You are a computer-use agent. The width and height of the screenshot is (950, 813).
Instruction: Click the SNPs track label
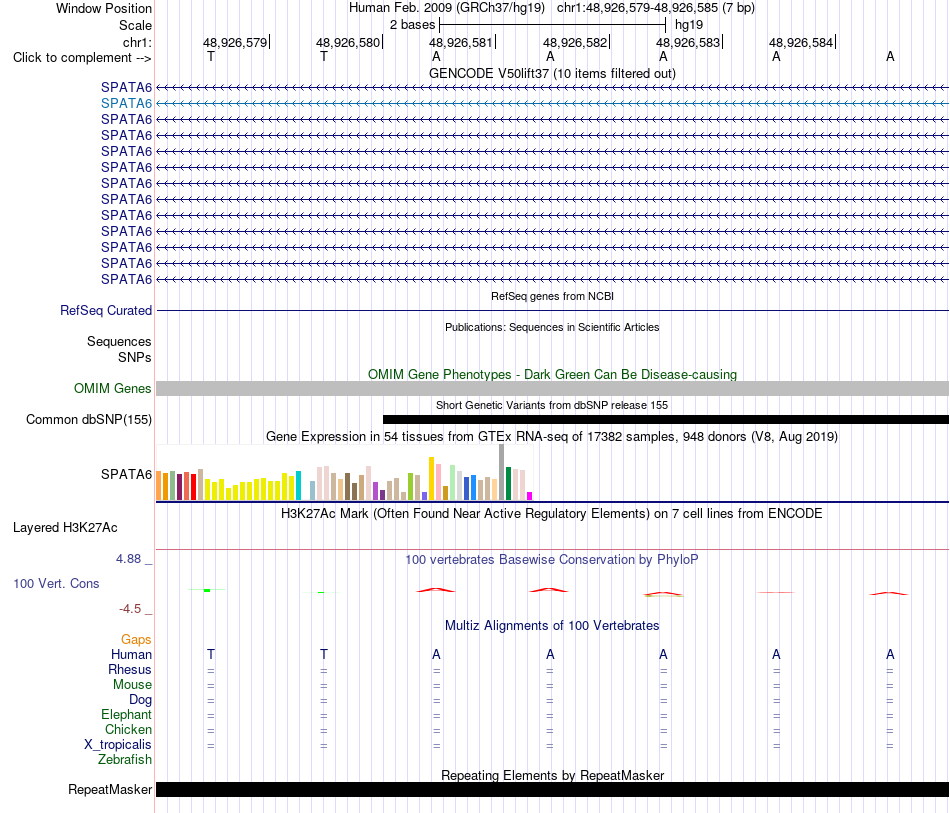(135, 357)
